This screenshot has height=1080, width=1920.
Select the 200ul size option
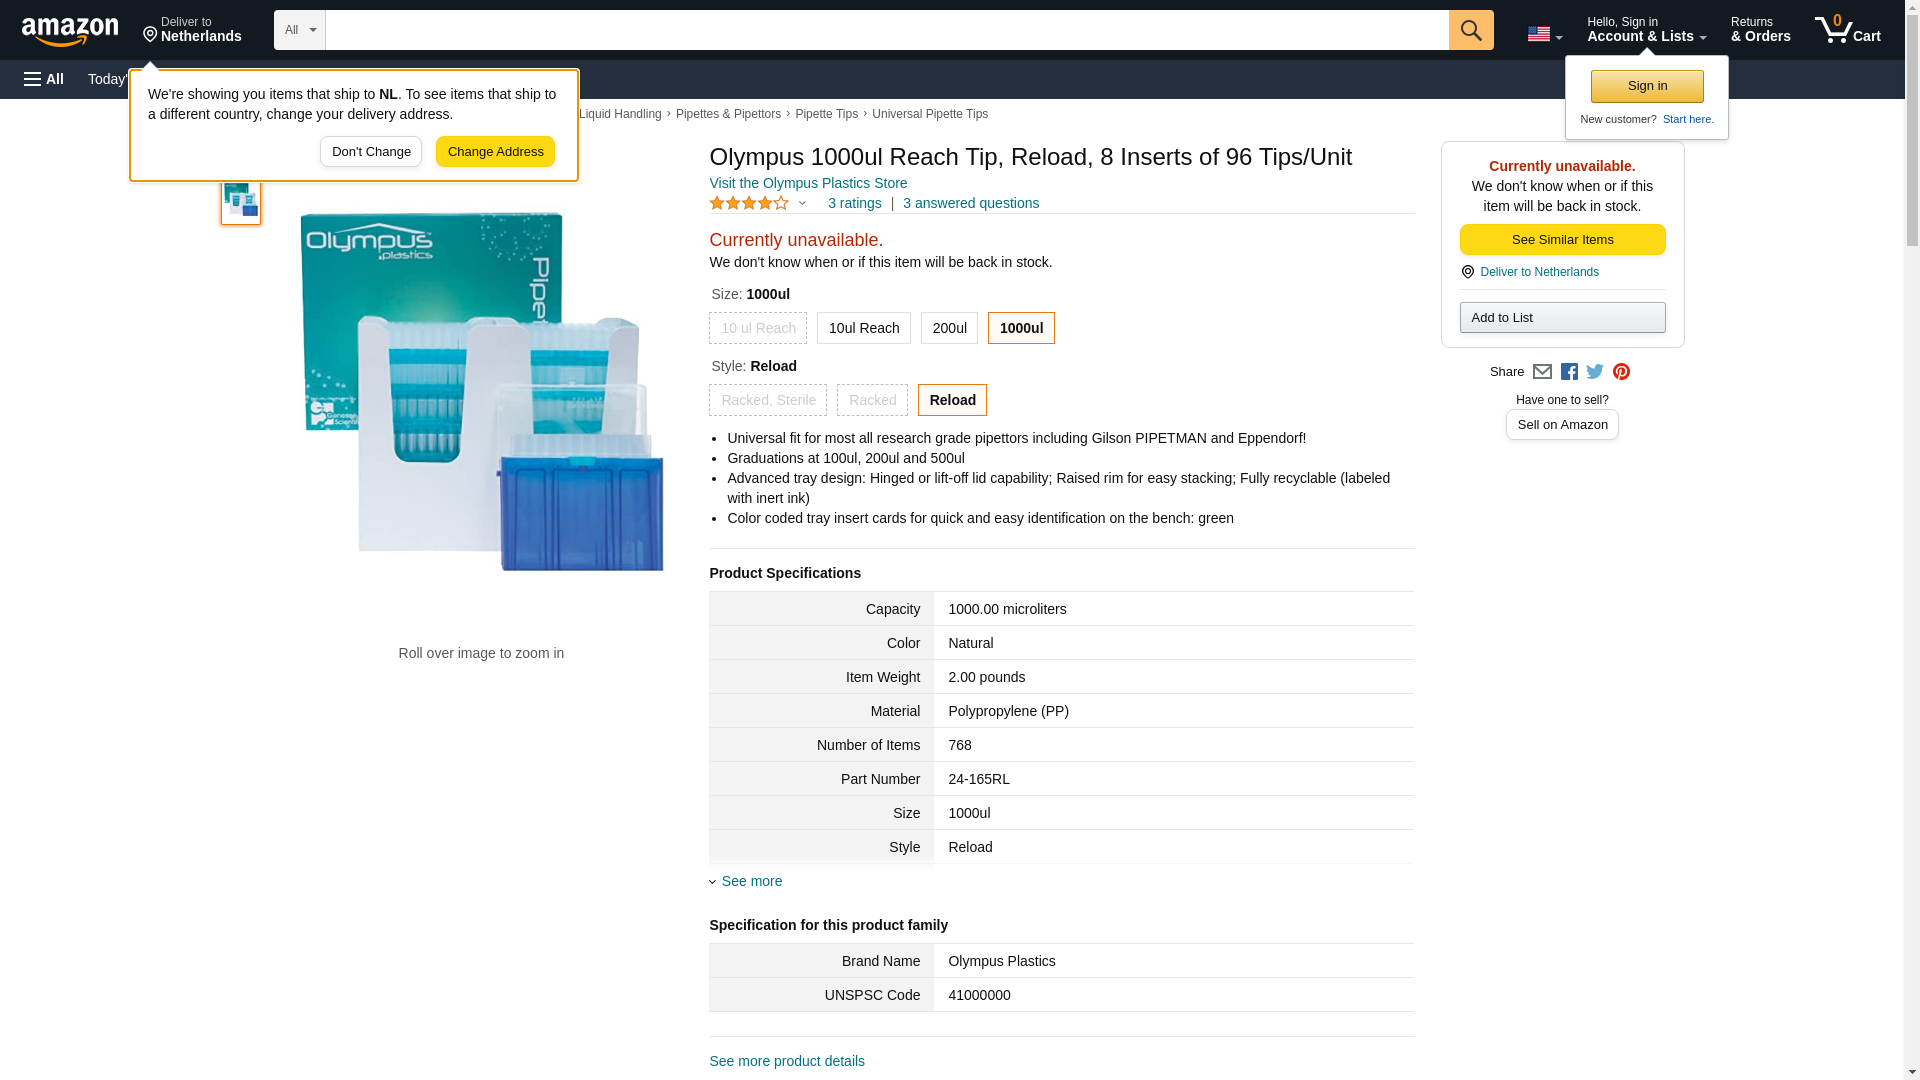coord(949,328)
